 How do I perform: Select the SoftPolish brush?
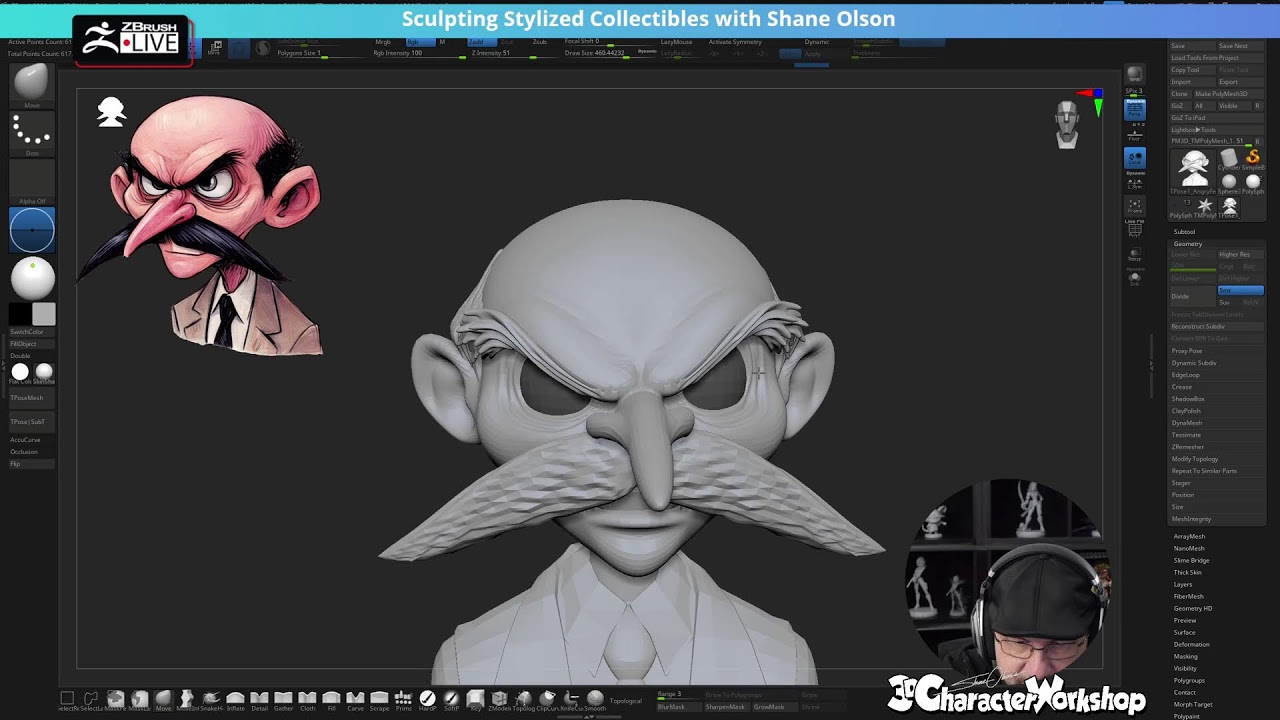tap(451, 699)
